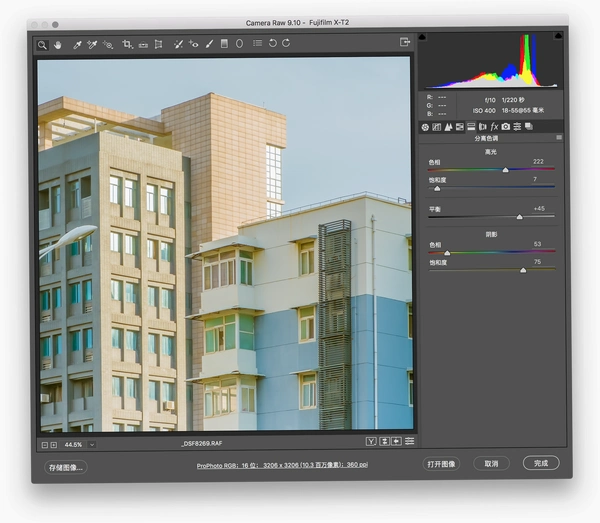Screen dimensions: 600x523
Task: Open the Presets panel tab
Action: pos(517,126)
